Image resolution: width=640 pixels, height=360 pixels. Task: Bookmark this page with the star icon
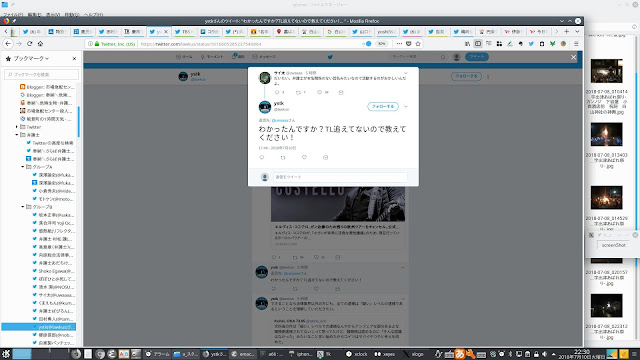point(418,44)
